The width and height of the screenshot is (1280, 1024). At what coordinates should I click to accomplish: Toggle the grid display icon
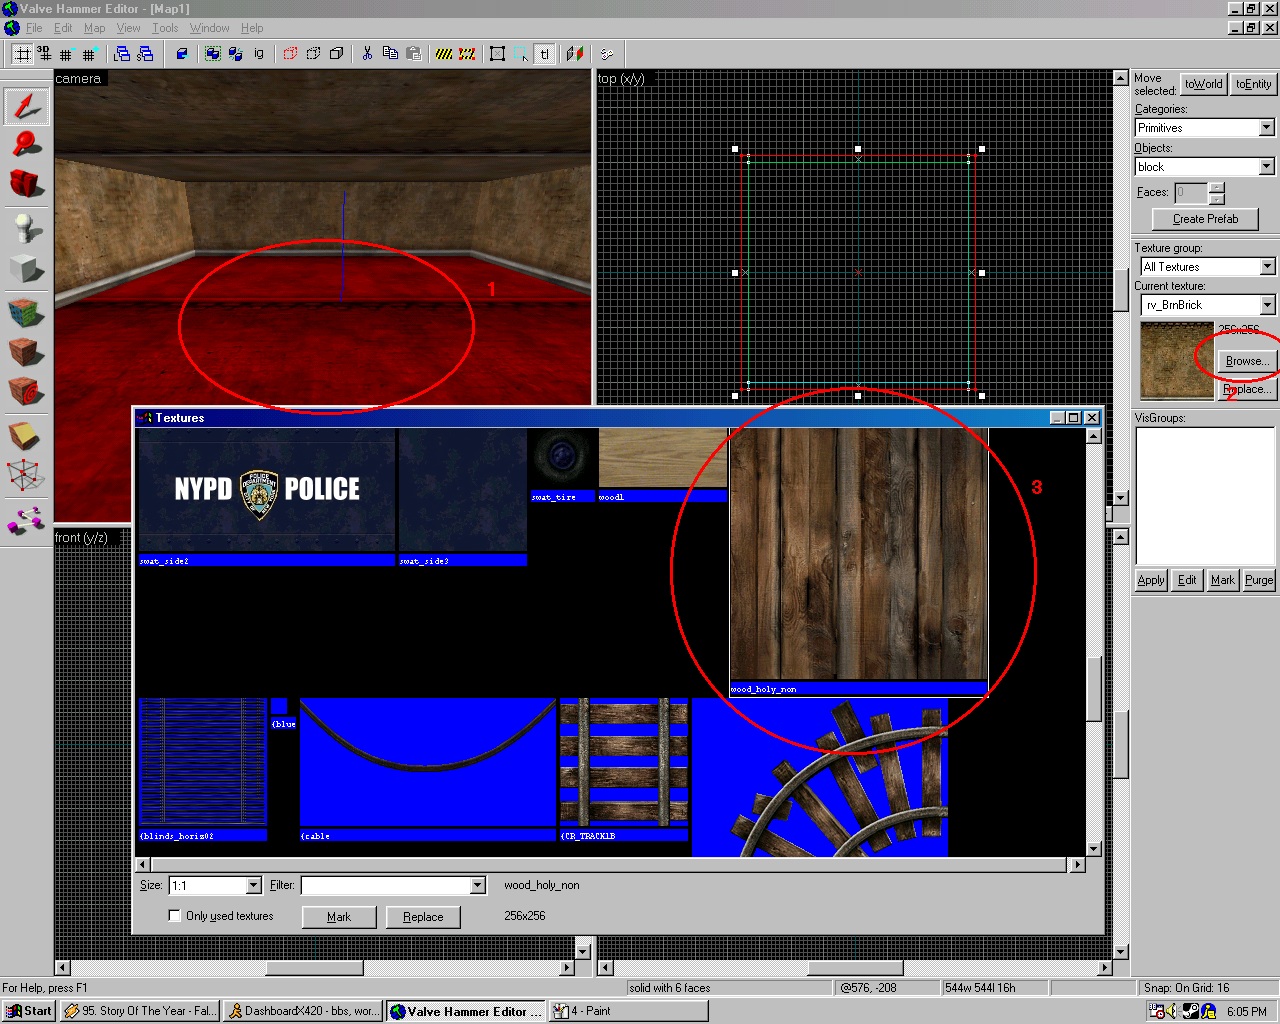[20, 54]
